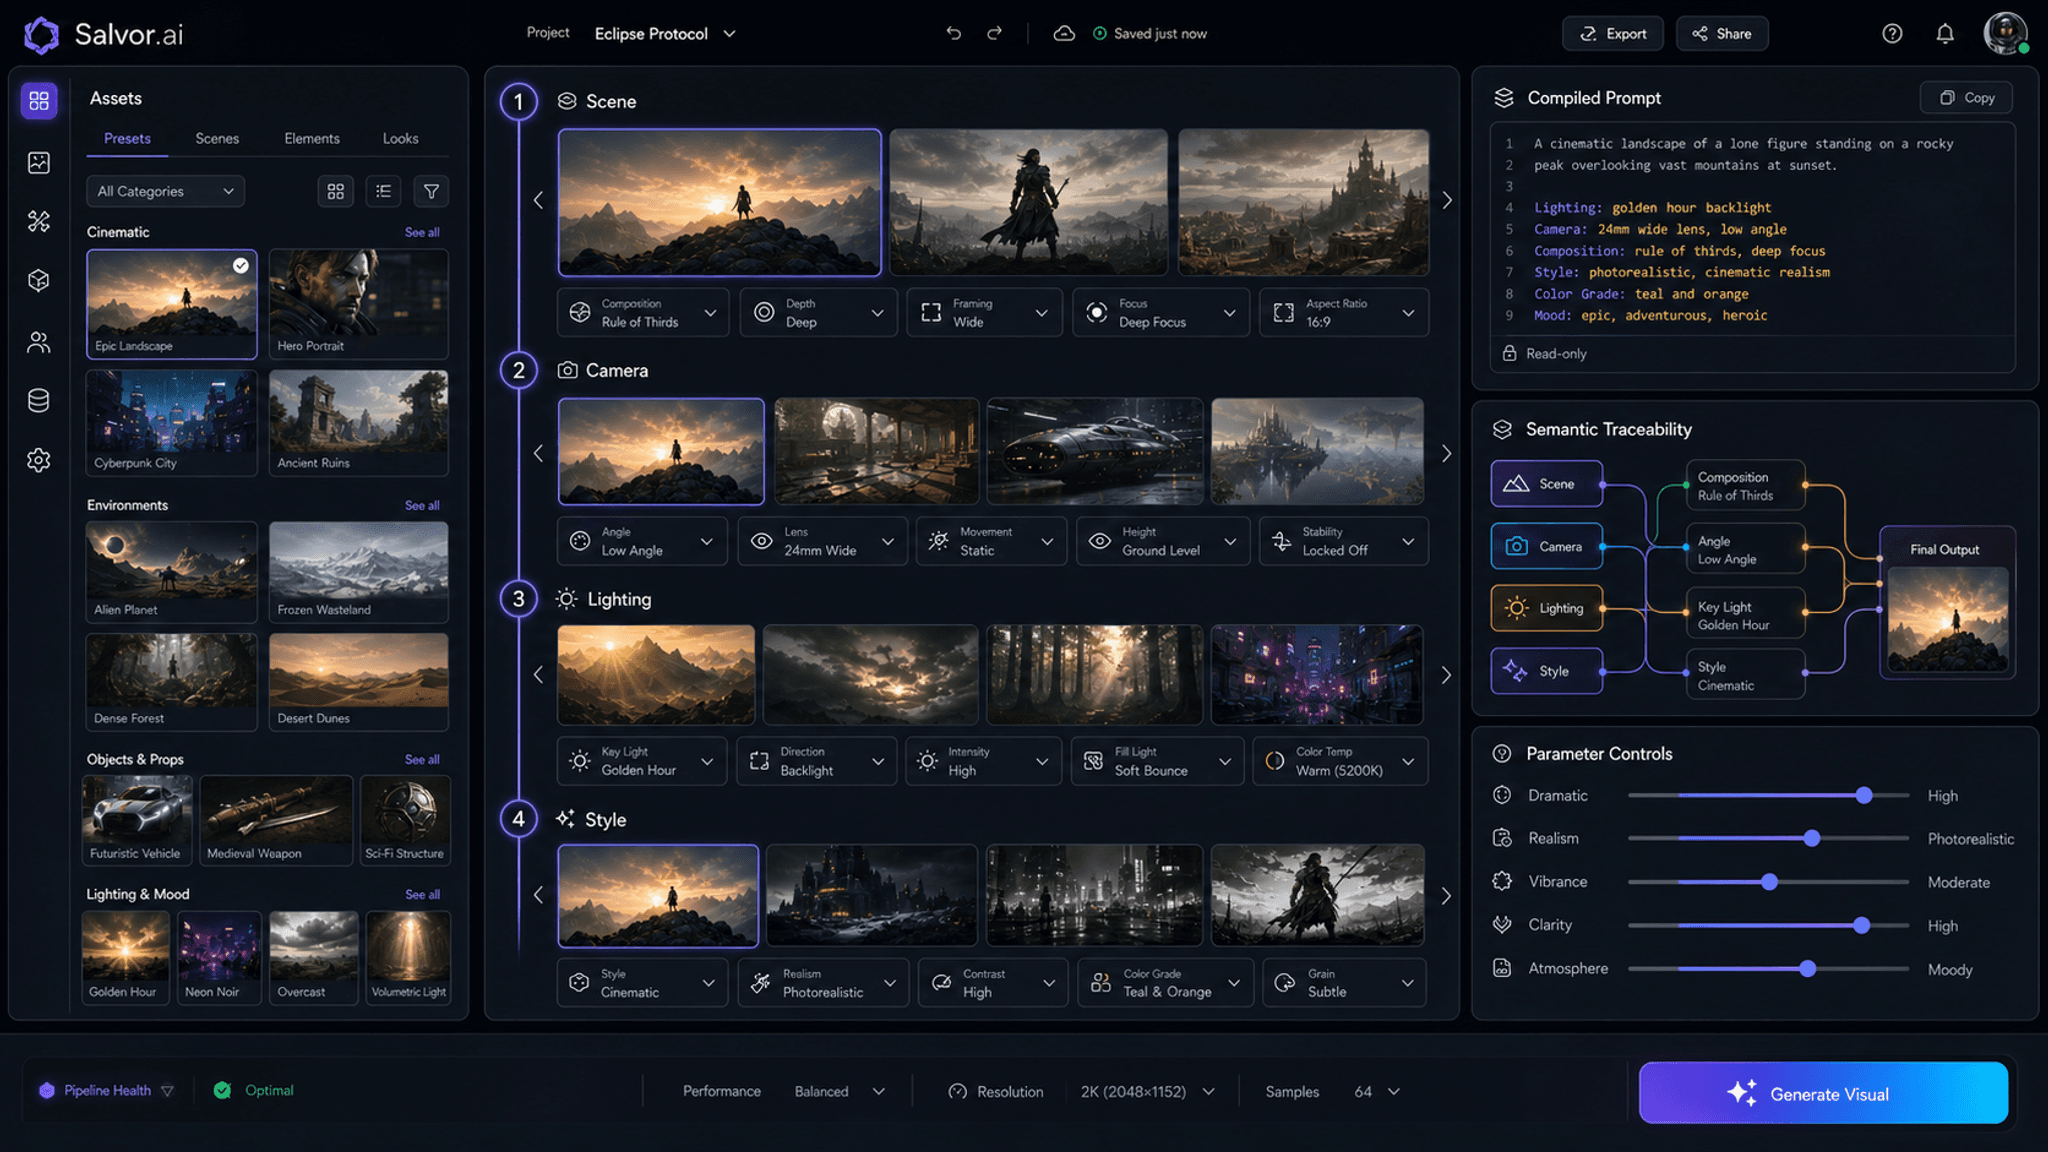
Task: Open the All Categories dropdown
Action: [166, 191]
